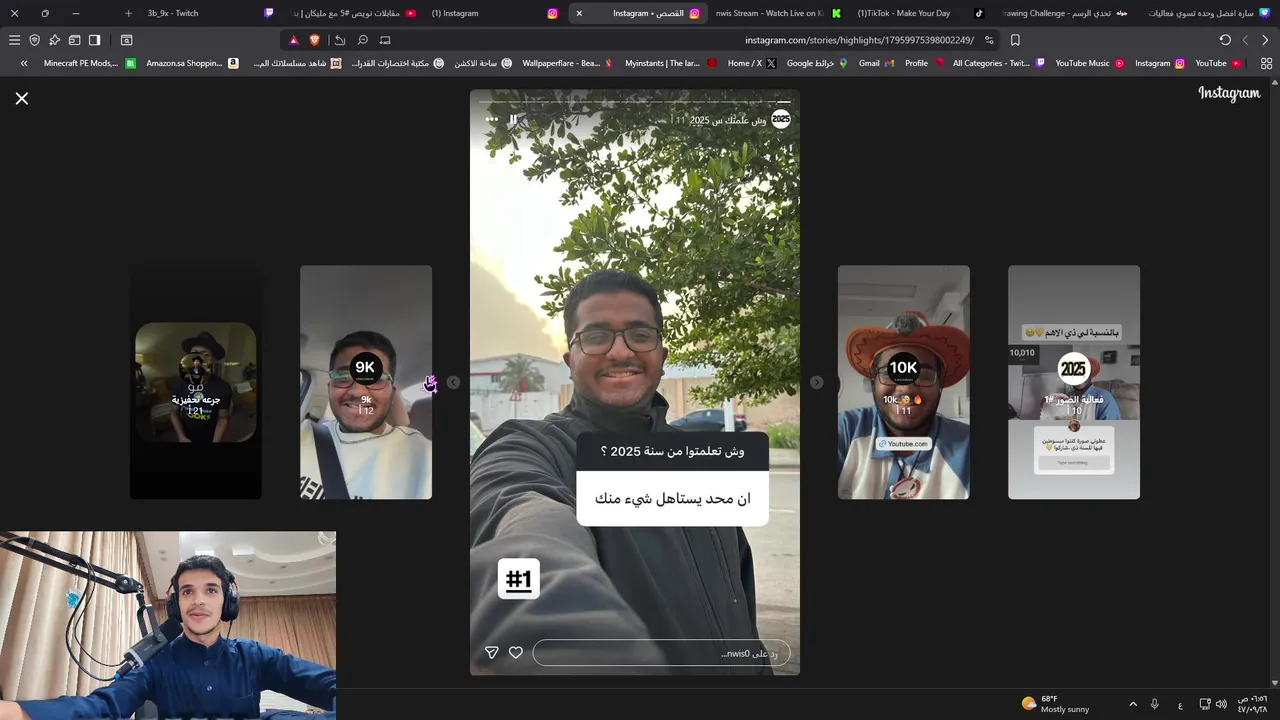Open the Myinstants bookmark
Screen dimensions: 1280x720
click(671, 63)
